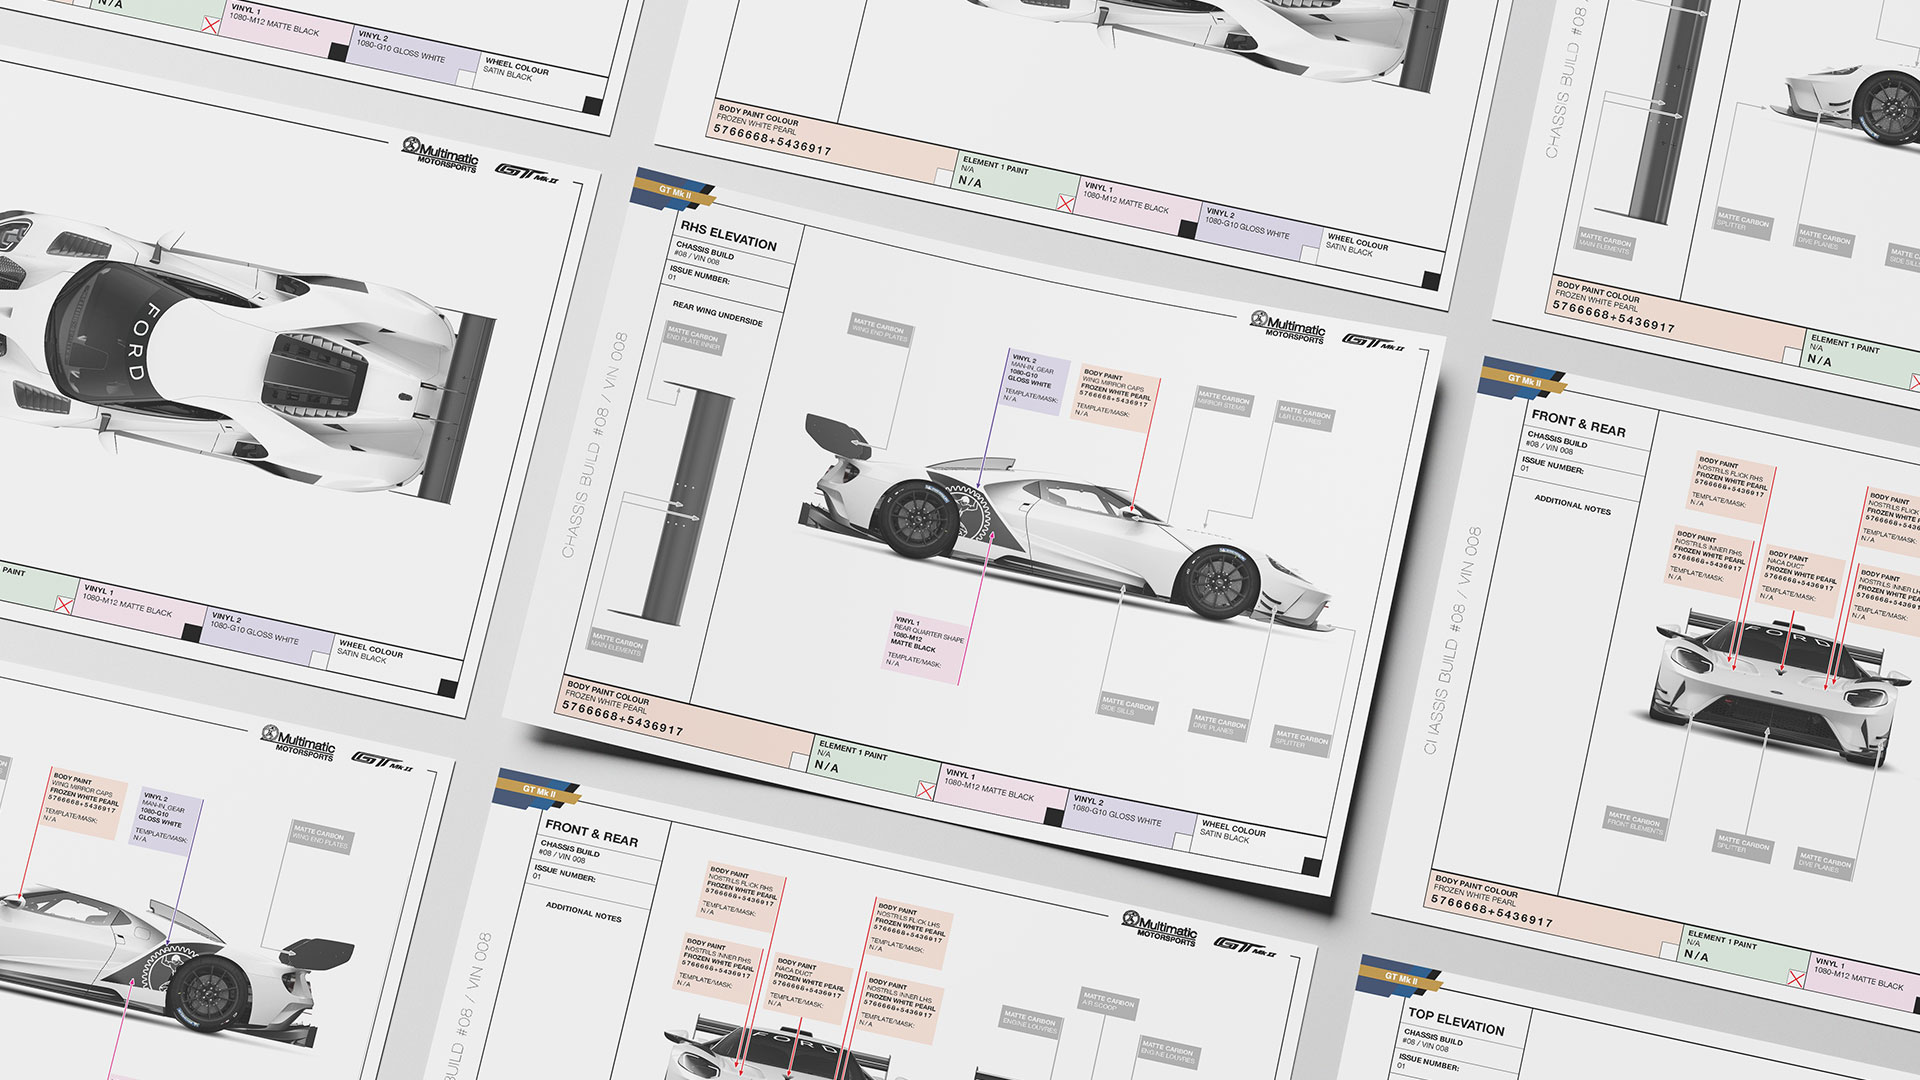Click the black Vinyl 1 swatch on RHS Elevation sheet
Screen dimensions: 1920x1080
click(x=1054, y=816)
